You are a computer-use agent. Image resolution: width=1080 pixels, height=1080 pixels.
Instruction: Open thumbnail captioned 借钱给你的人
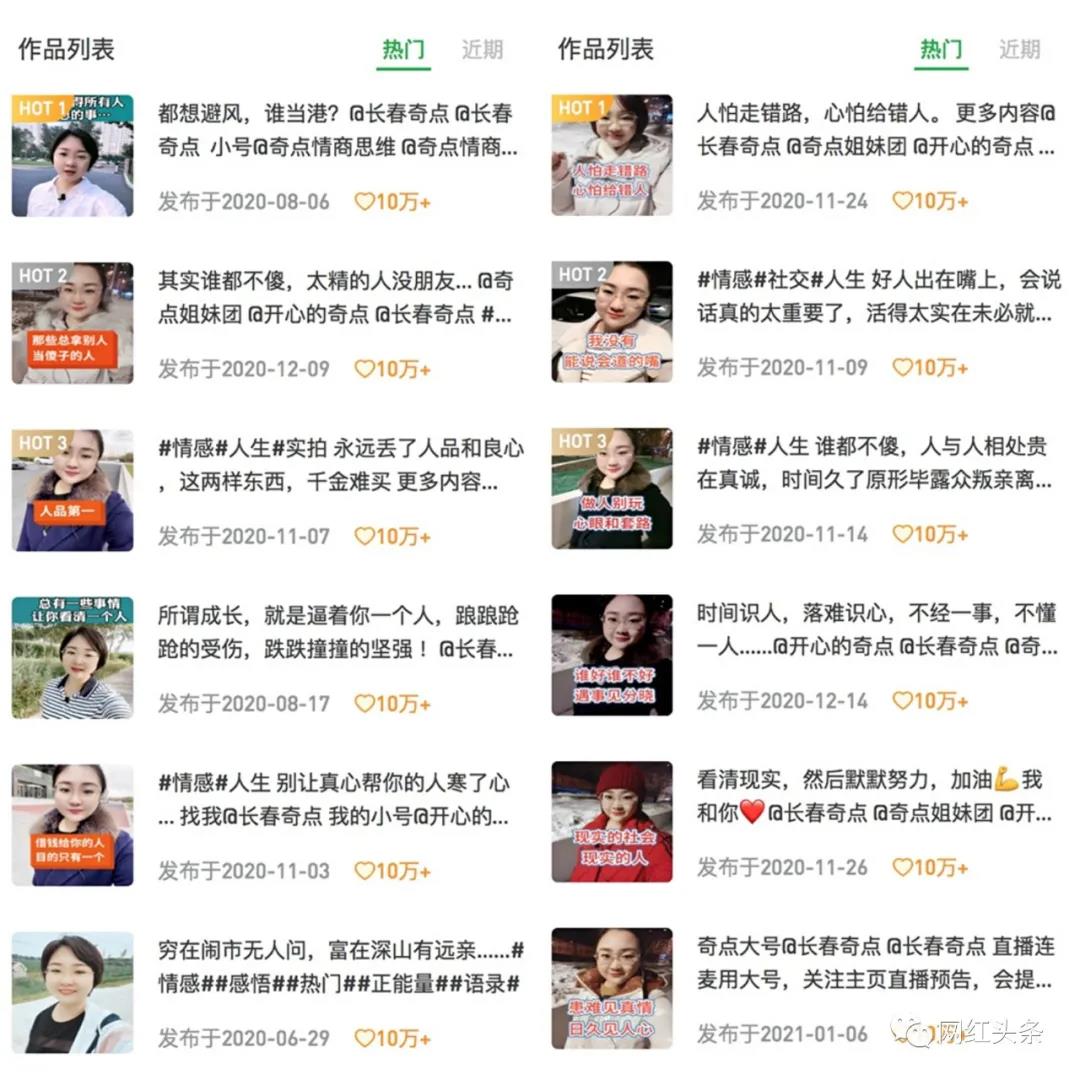[x=72, y=824]
